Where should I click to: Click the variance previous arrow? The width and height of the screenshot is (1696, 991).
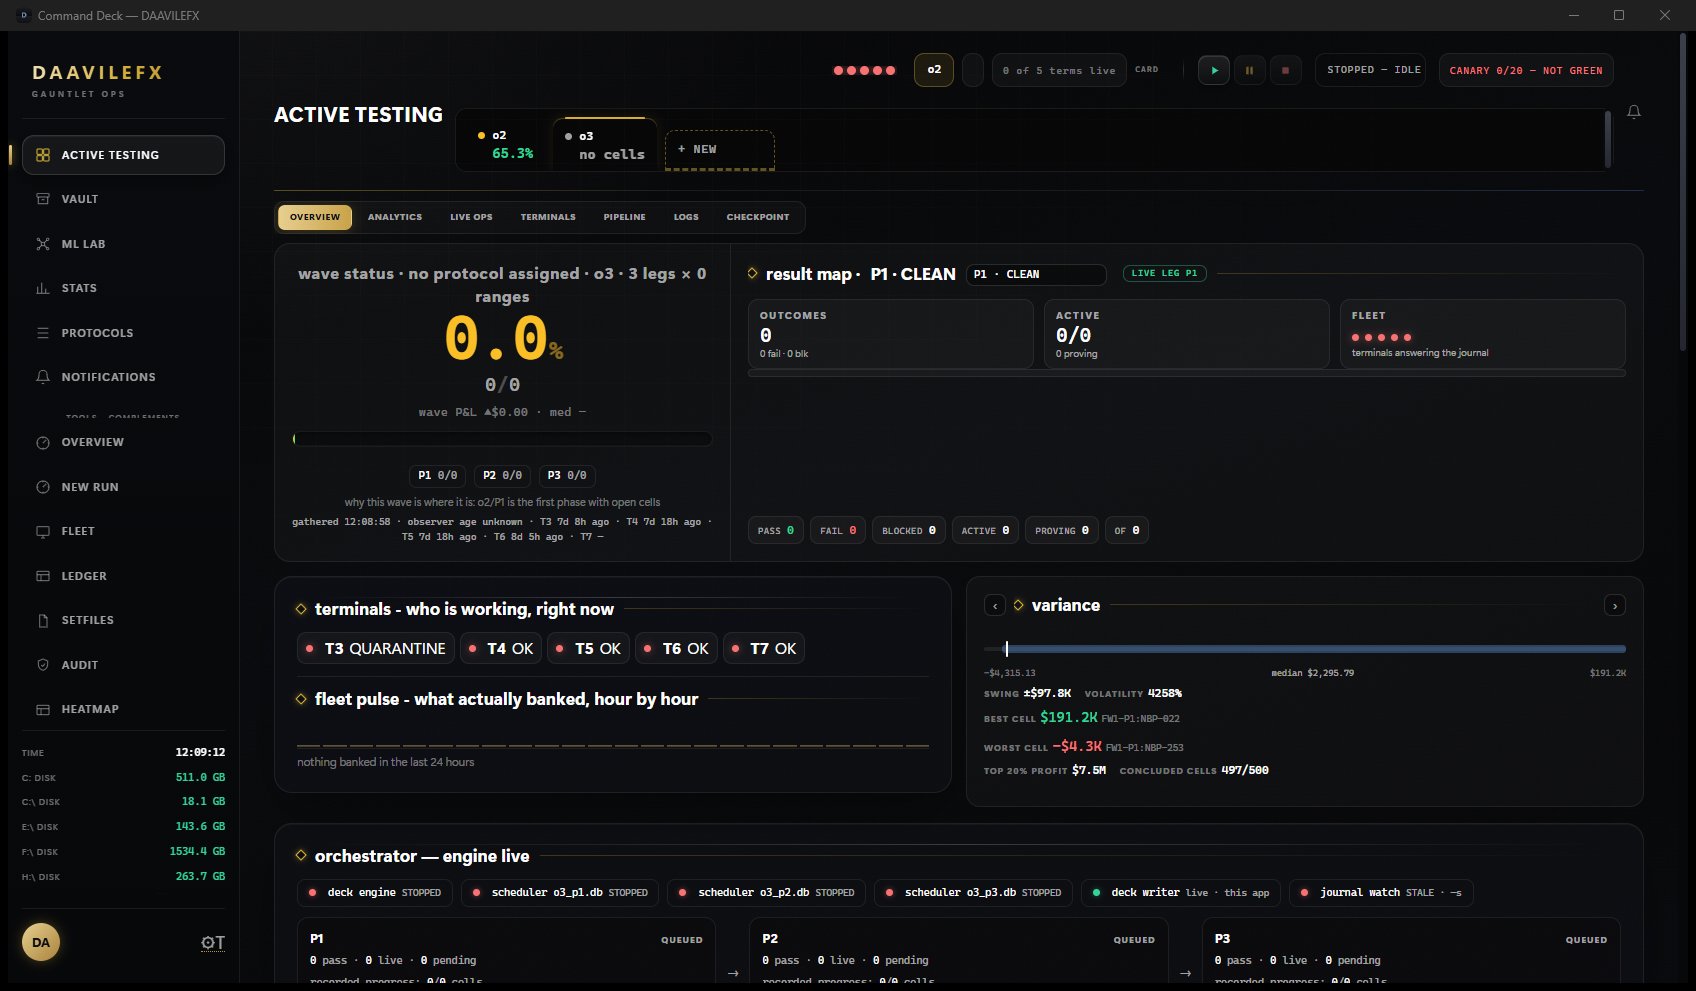[x=995, y=606]
